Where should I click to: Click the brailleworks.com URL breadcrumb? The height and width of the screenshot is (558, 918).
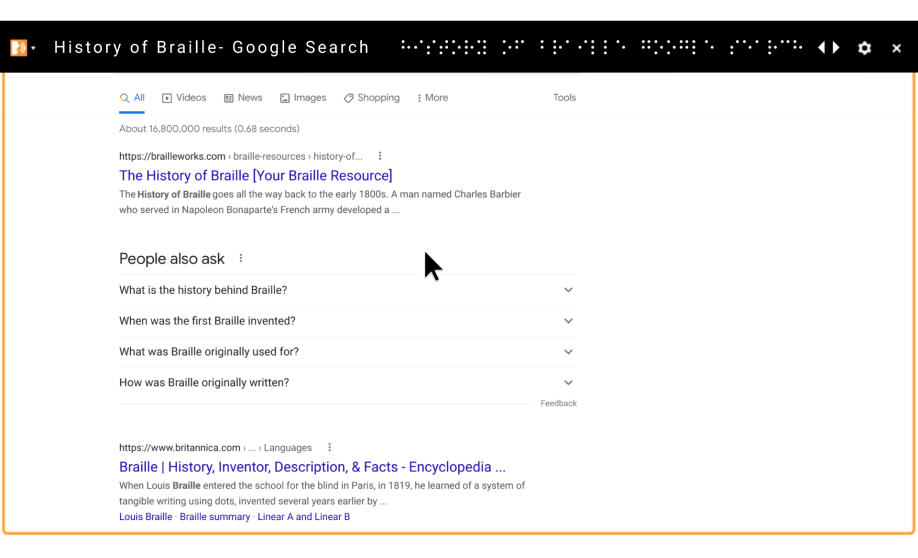tap(241, 156)
